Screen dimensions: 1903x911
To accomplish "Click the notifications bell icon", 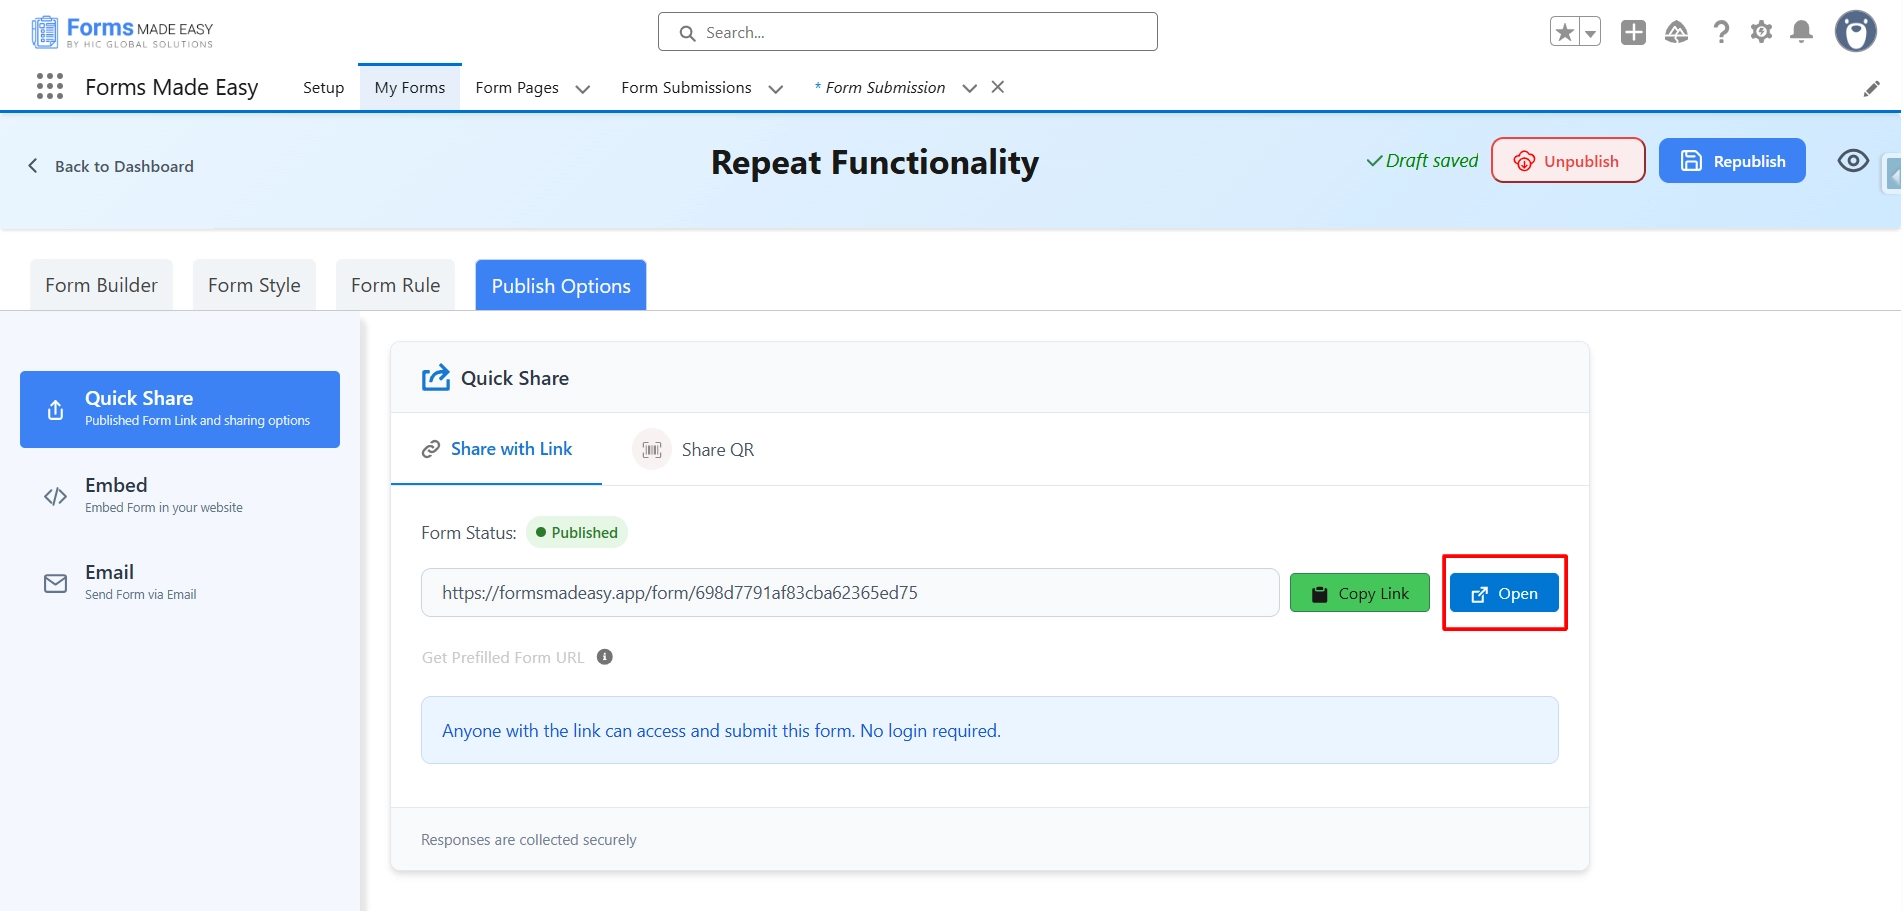I will (x=1801, y=32).
